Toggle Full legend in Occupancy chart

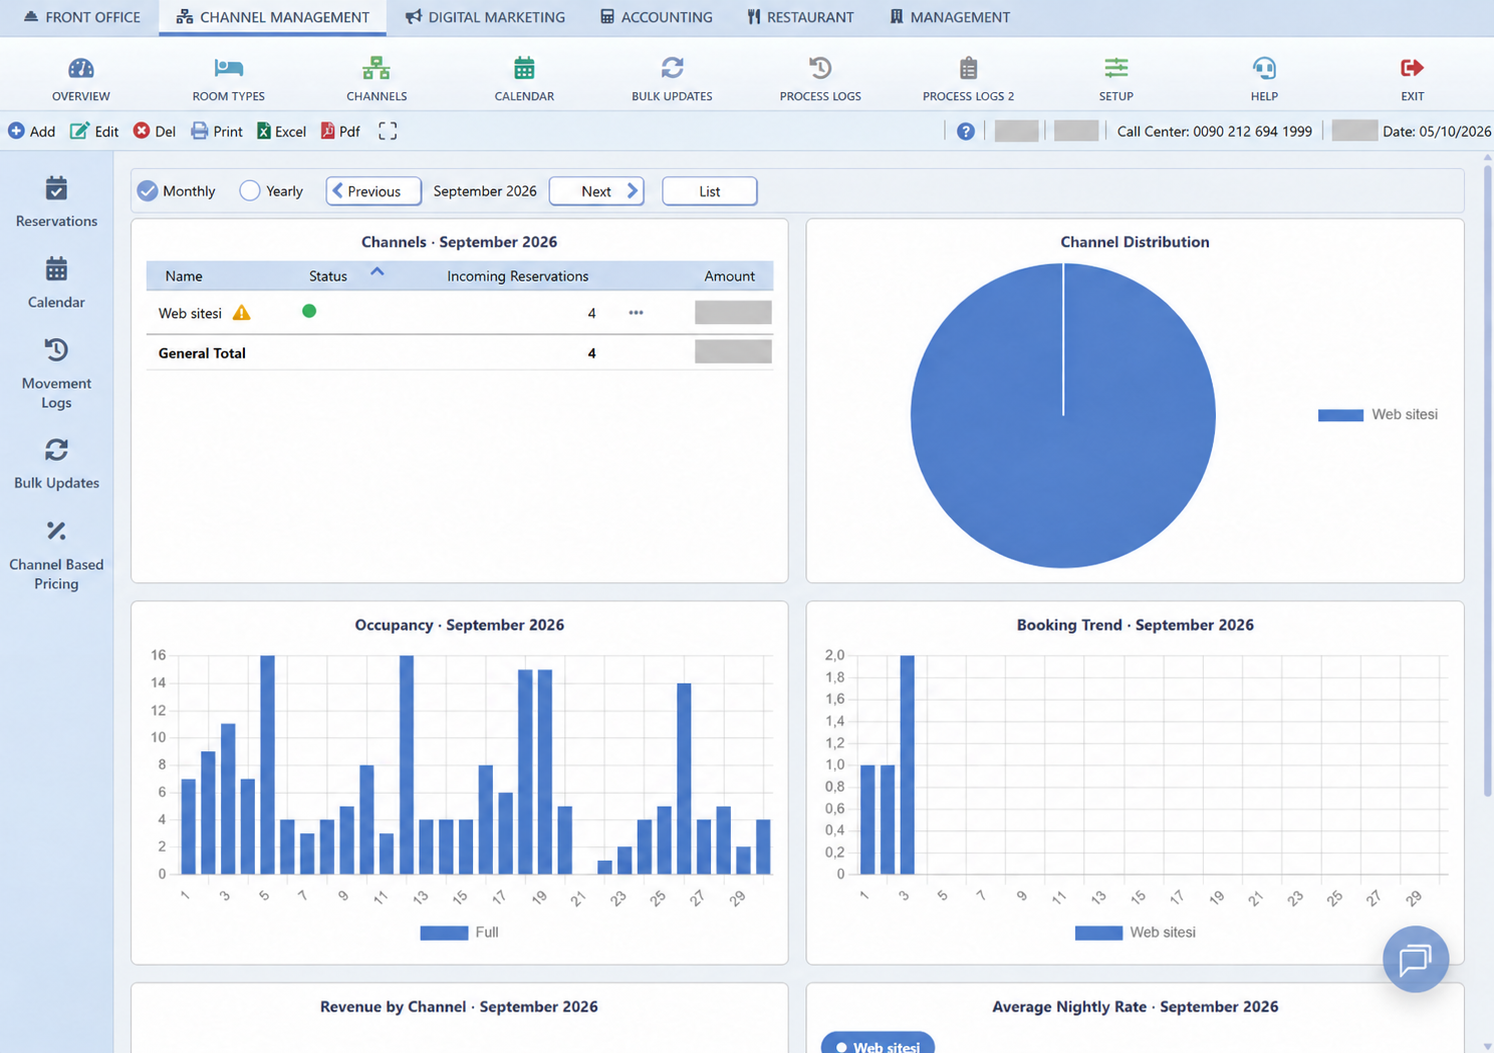pos(459,932)
